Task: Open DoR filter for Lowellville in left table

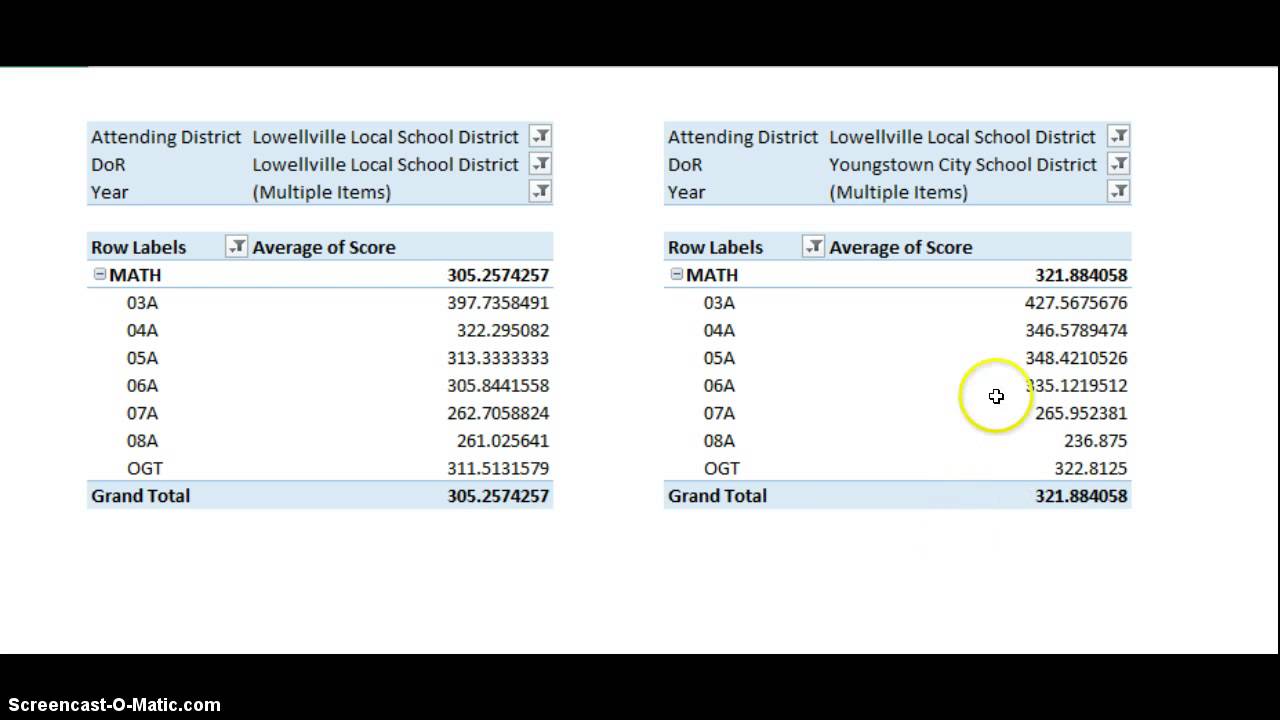Action: (x=540, y=164)
